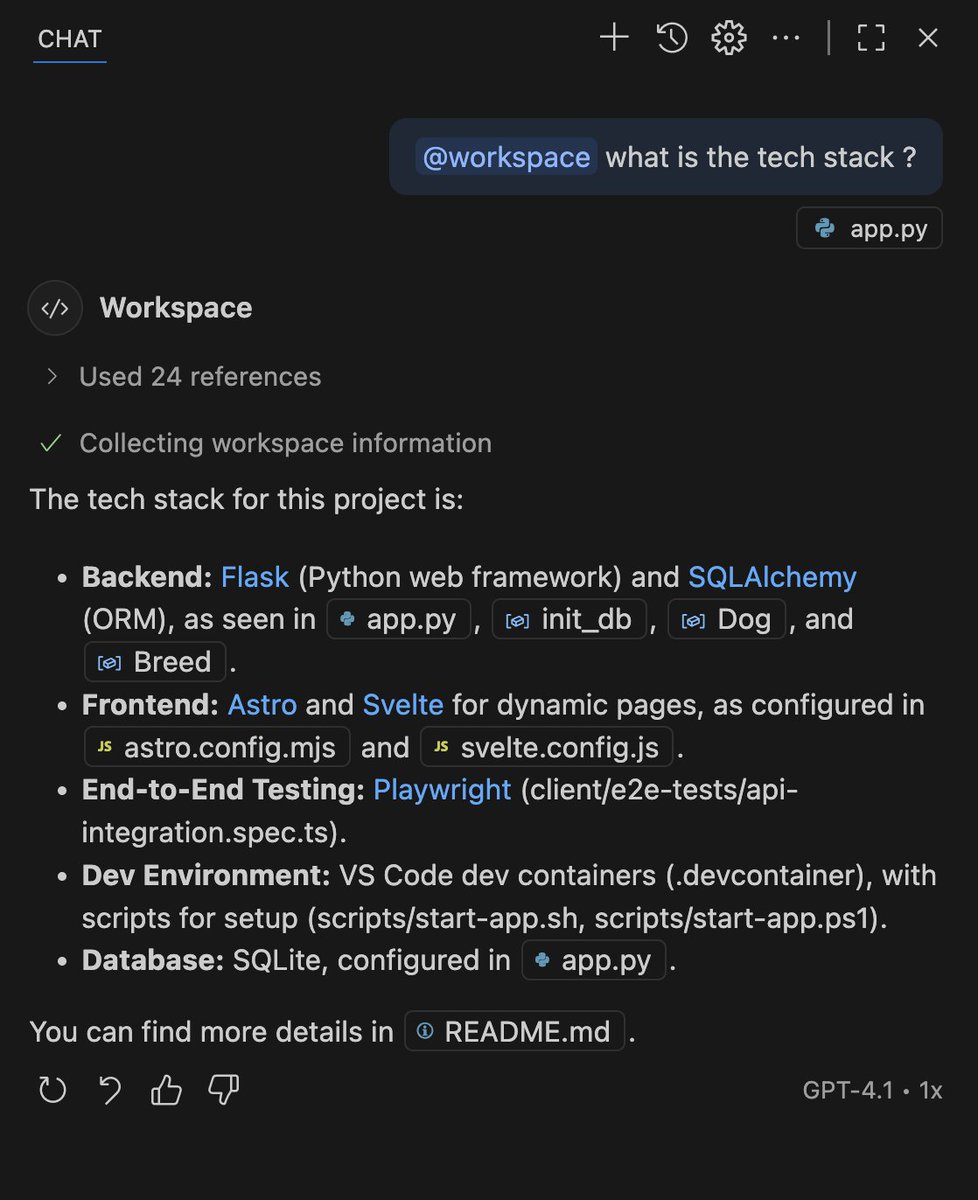This screenshot has width=978, height=1200.
Task: Click the user prompt message bubble
Action: (x=666, y=157)
